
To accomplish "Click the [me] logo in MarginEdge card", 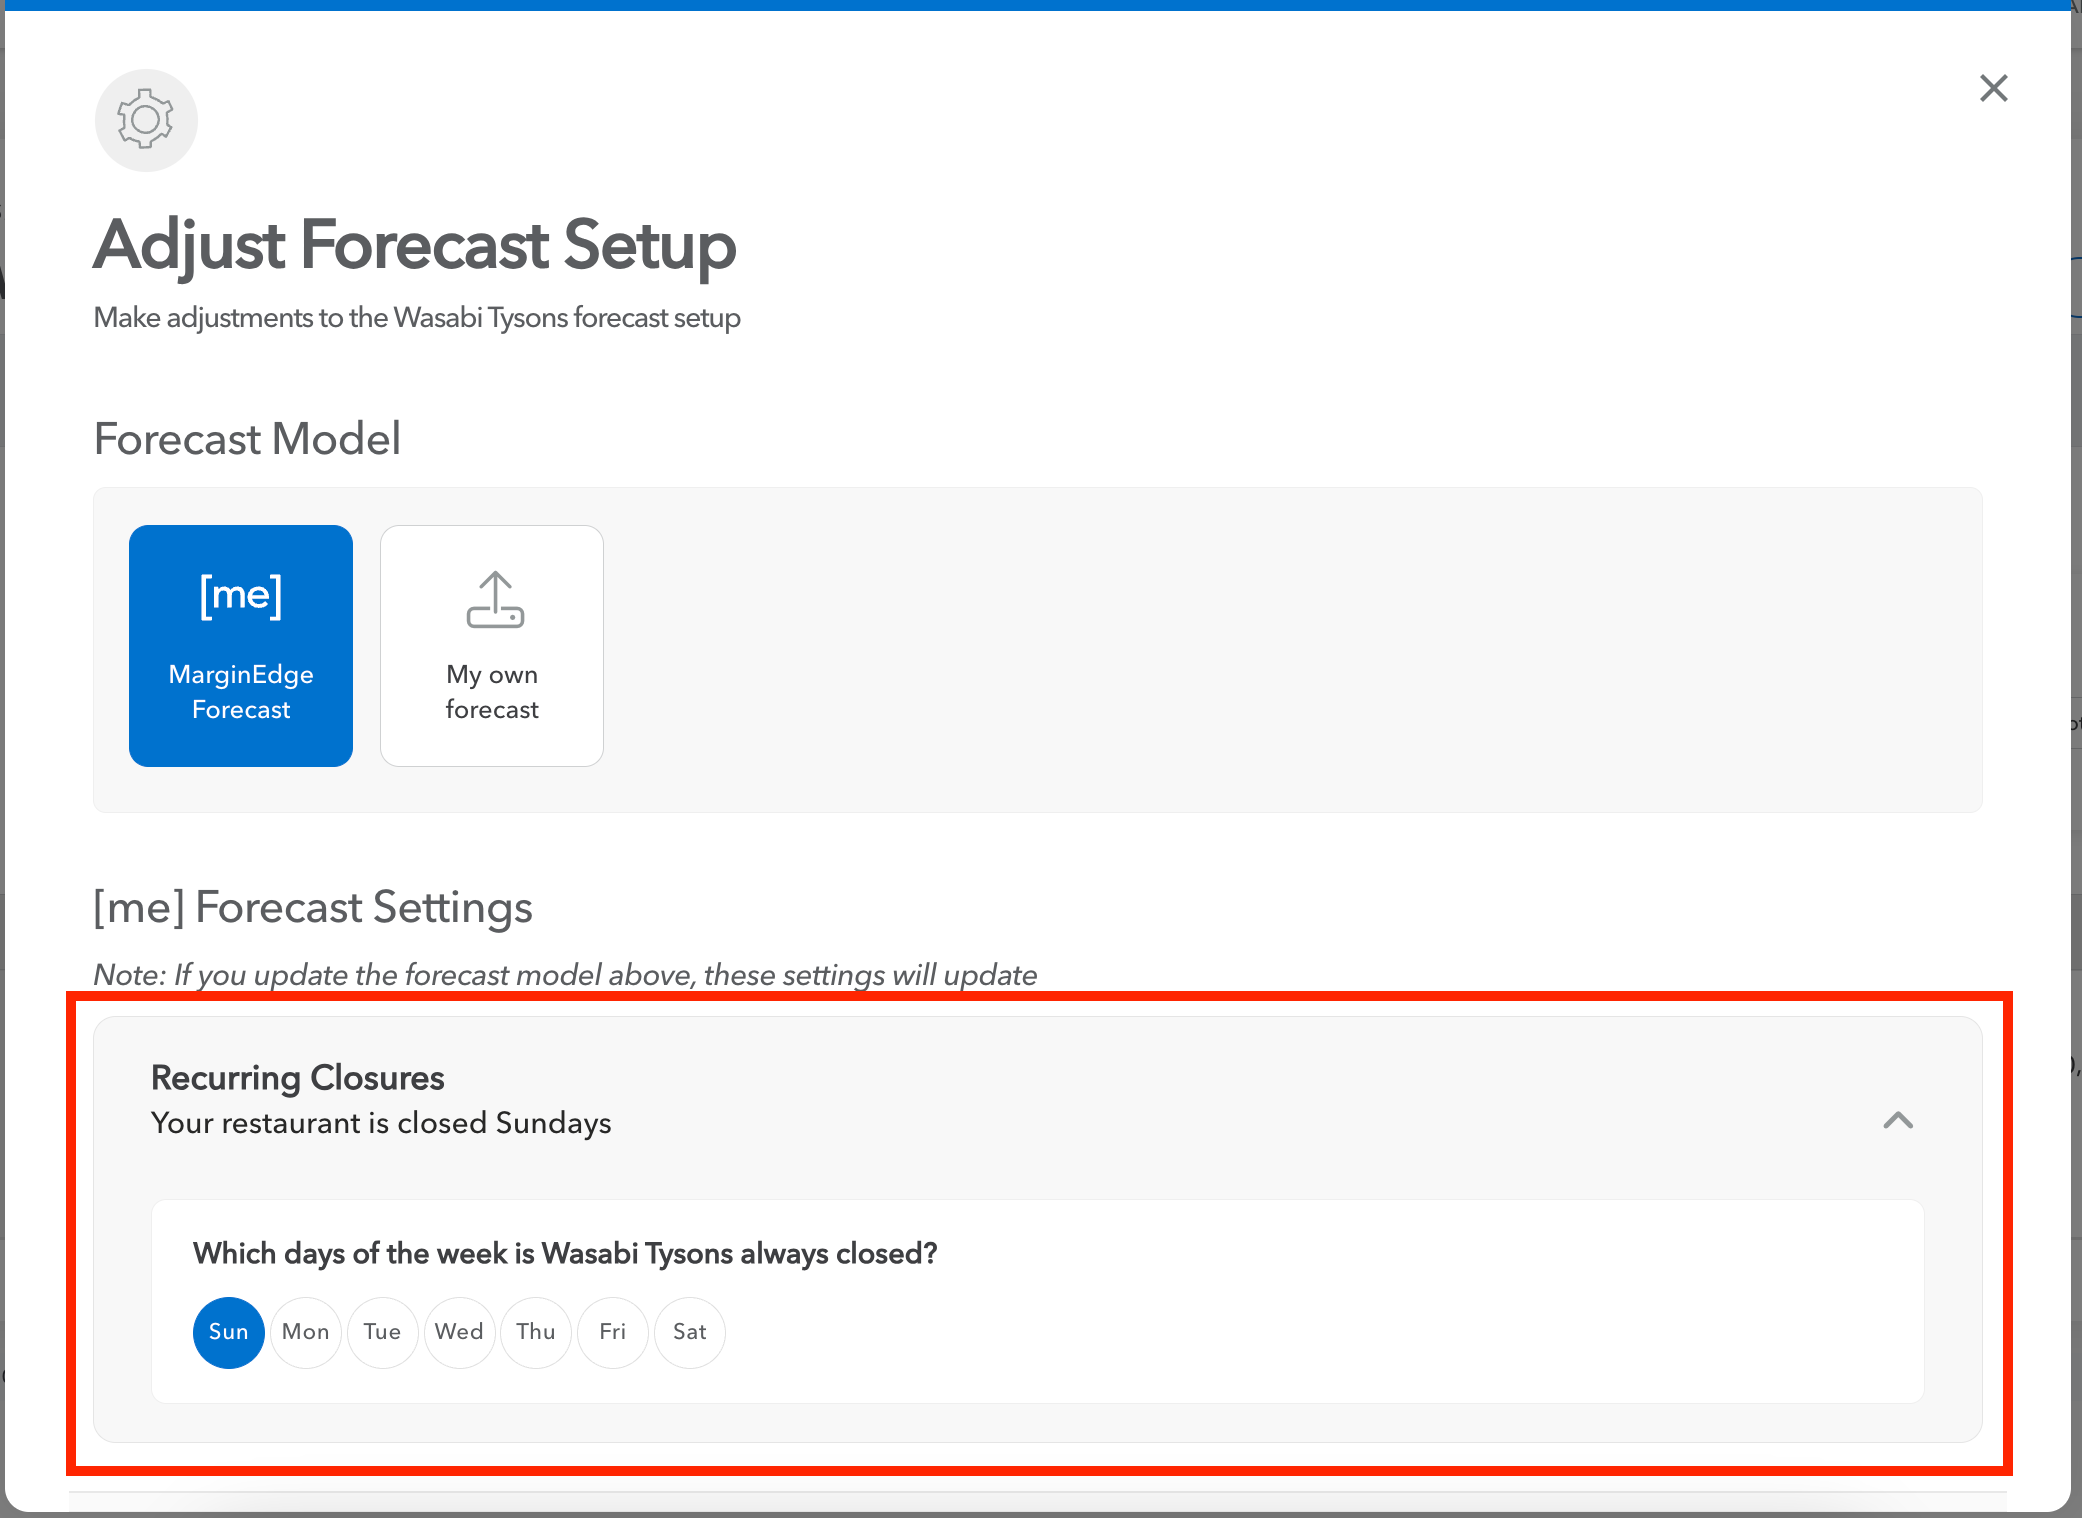I will [x=241, y=596].
